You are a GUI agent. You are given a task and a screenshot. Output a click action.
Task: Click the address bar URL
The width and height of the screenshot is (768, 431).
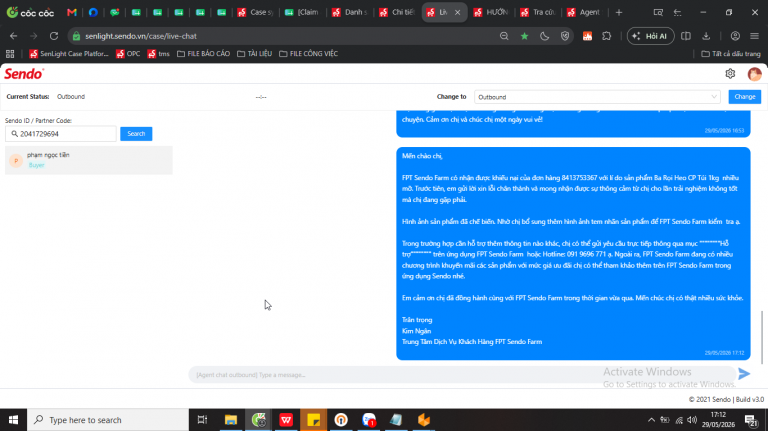(141, 36)
